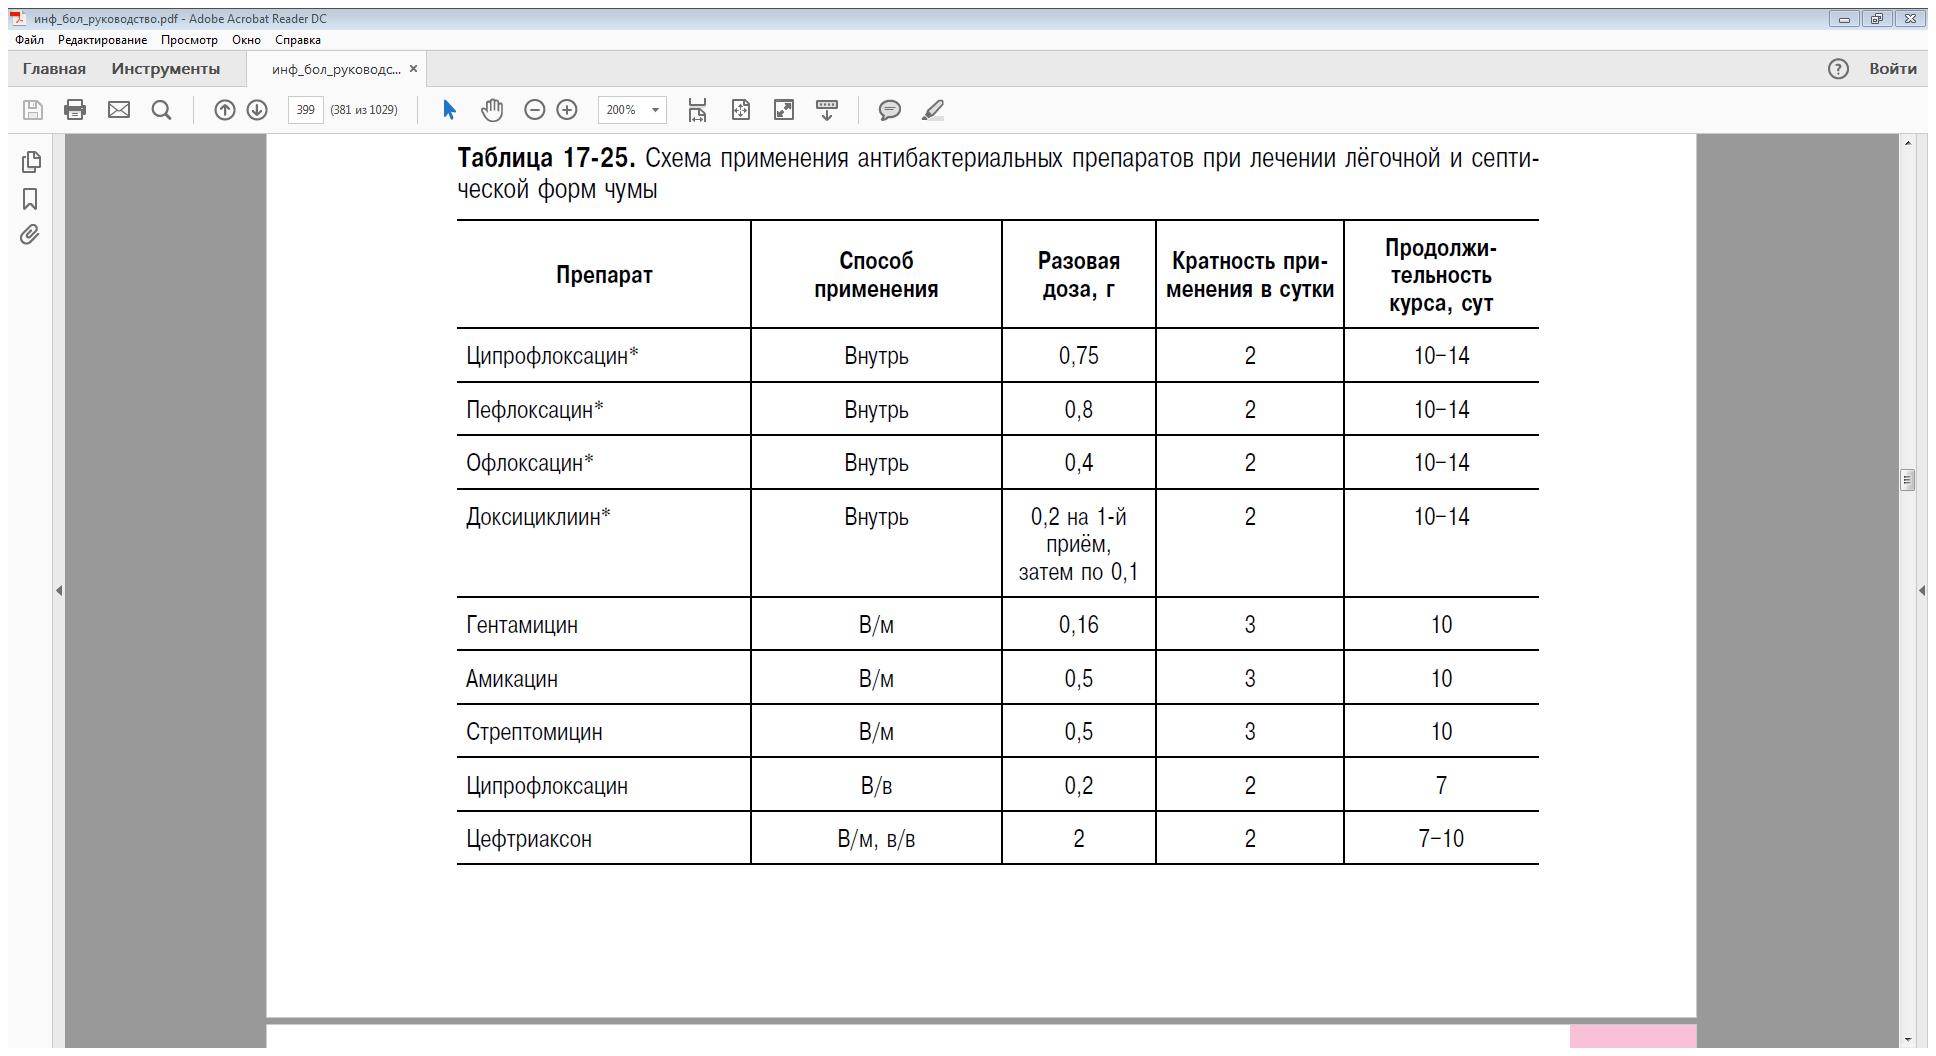Zoom in with plus button

567,110
